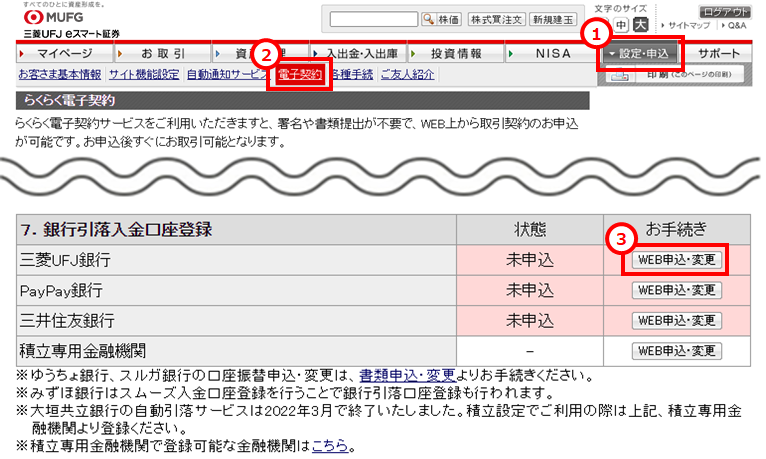Screen dimensions: 766x459
Task: Click the 三菱UFJ銀行 row label
Action: click(65, 260)
